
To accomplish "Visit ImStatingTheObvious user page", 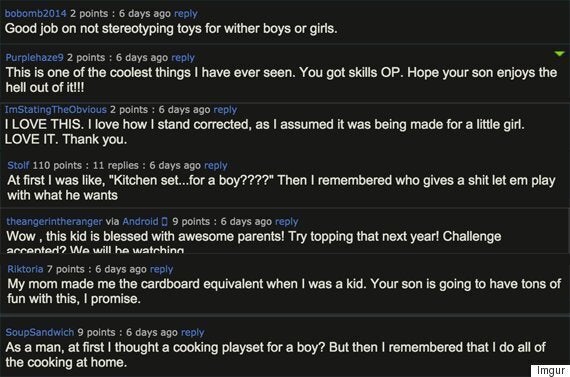I will tap(56, 109).
